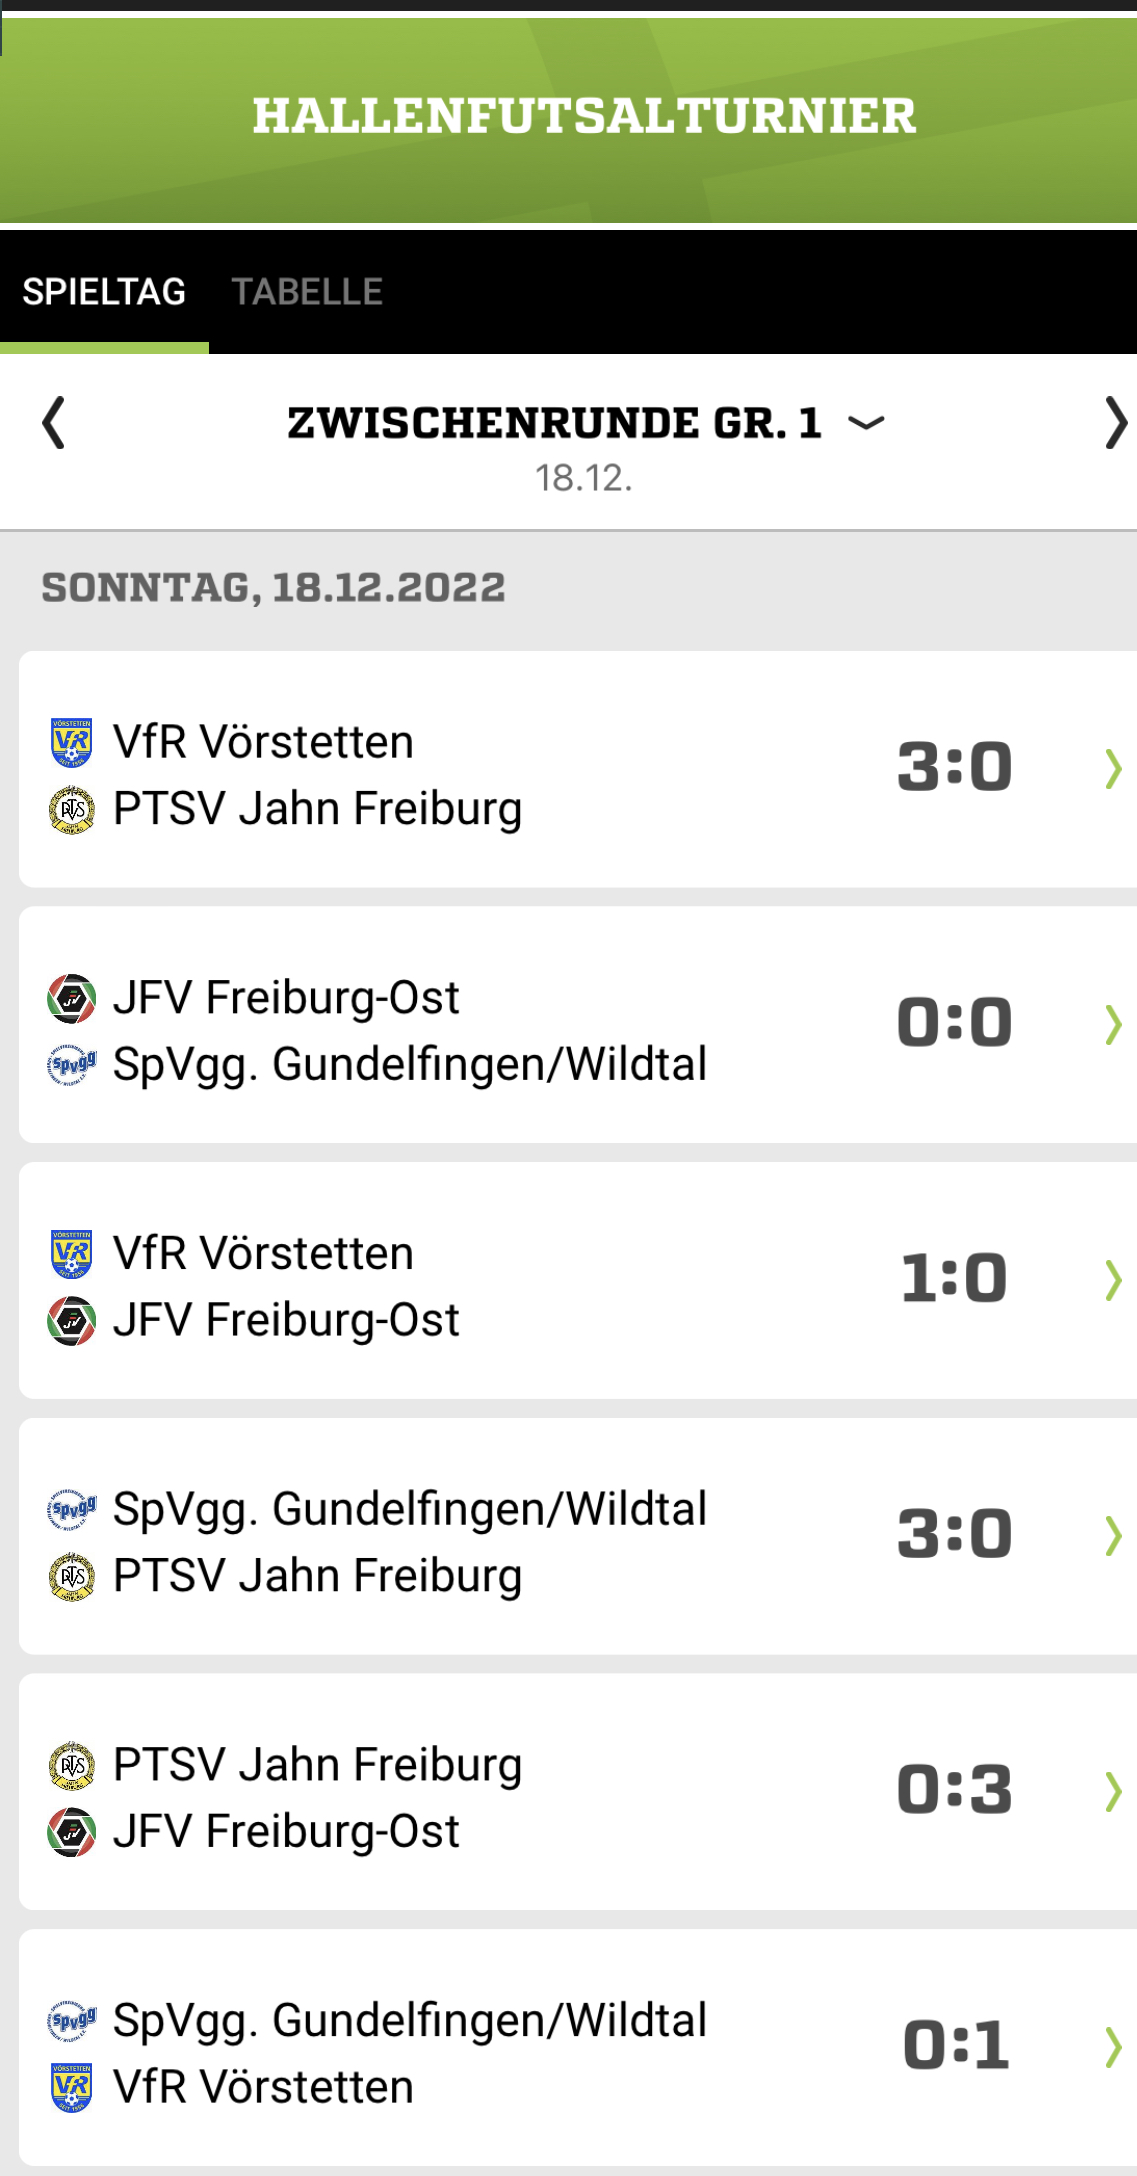
Task: Open VfR Vörstetten team name in third match
Action: pyautogui.click(x=263, y=1254)
